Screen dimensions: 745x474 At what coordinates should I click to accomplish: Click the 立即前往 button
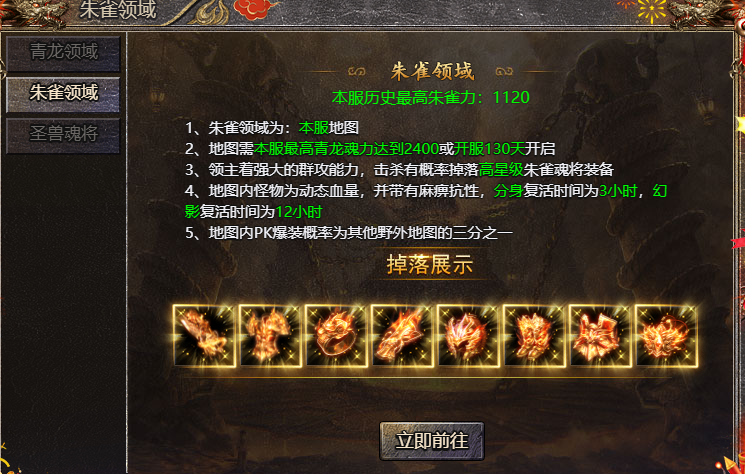click(x=432, y=441)
